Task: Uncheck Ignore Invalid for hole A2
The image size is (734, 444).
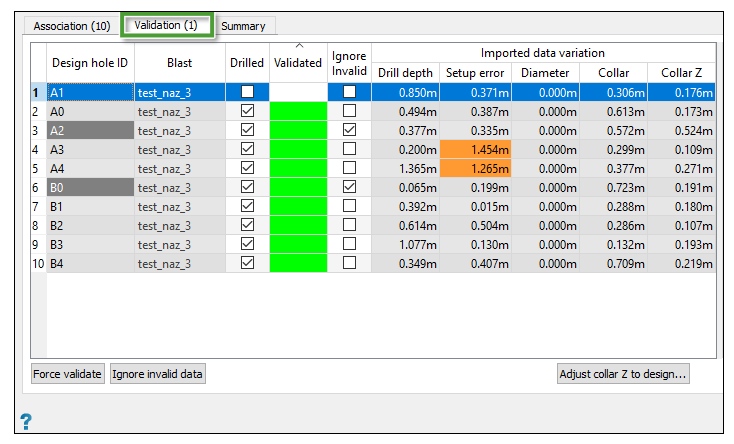Action: pyautogui.click(x=349, y=130)
